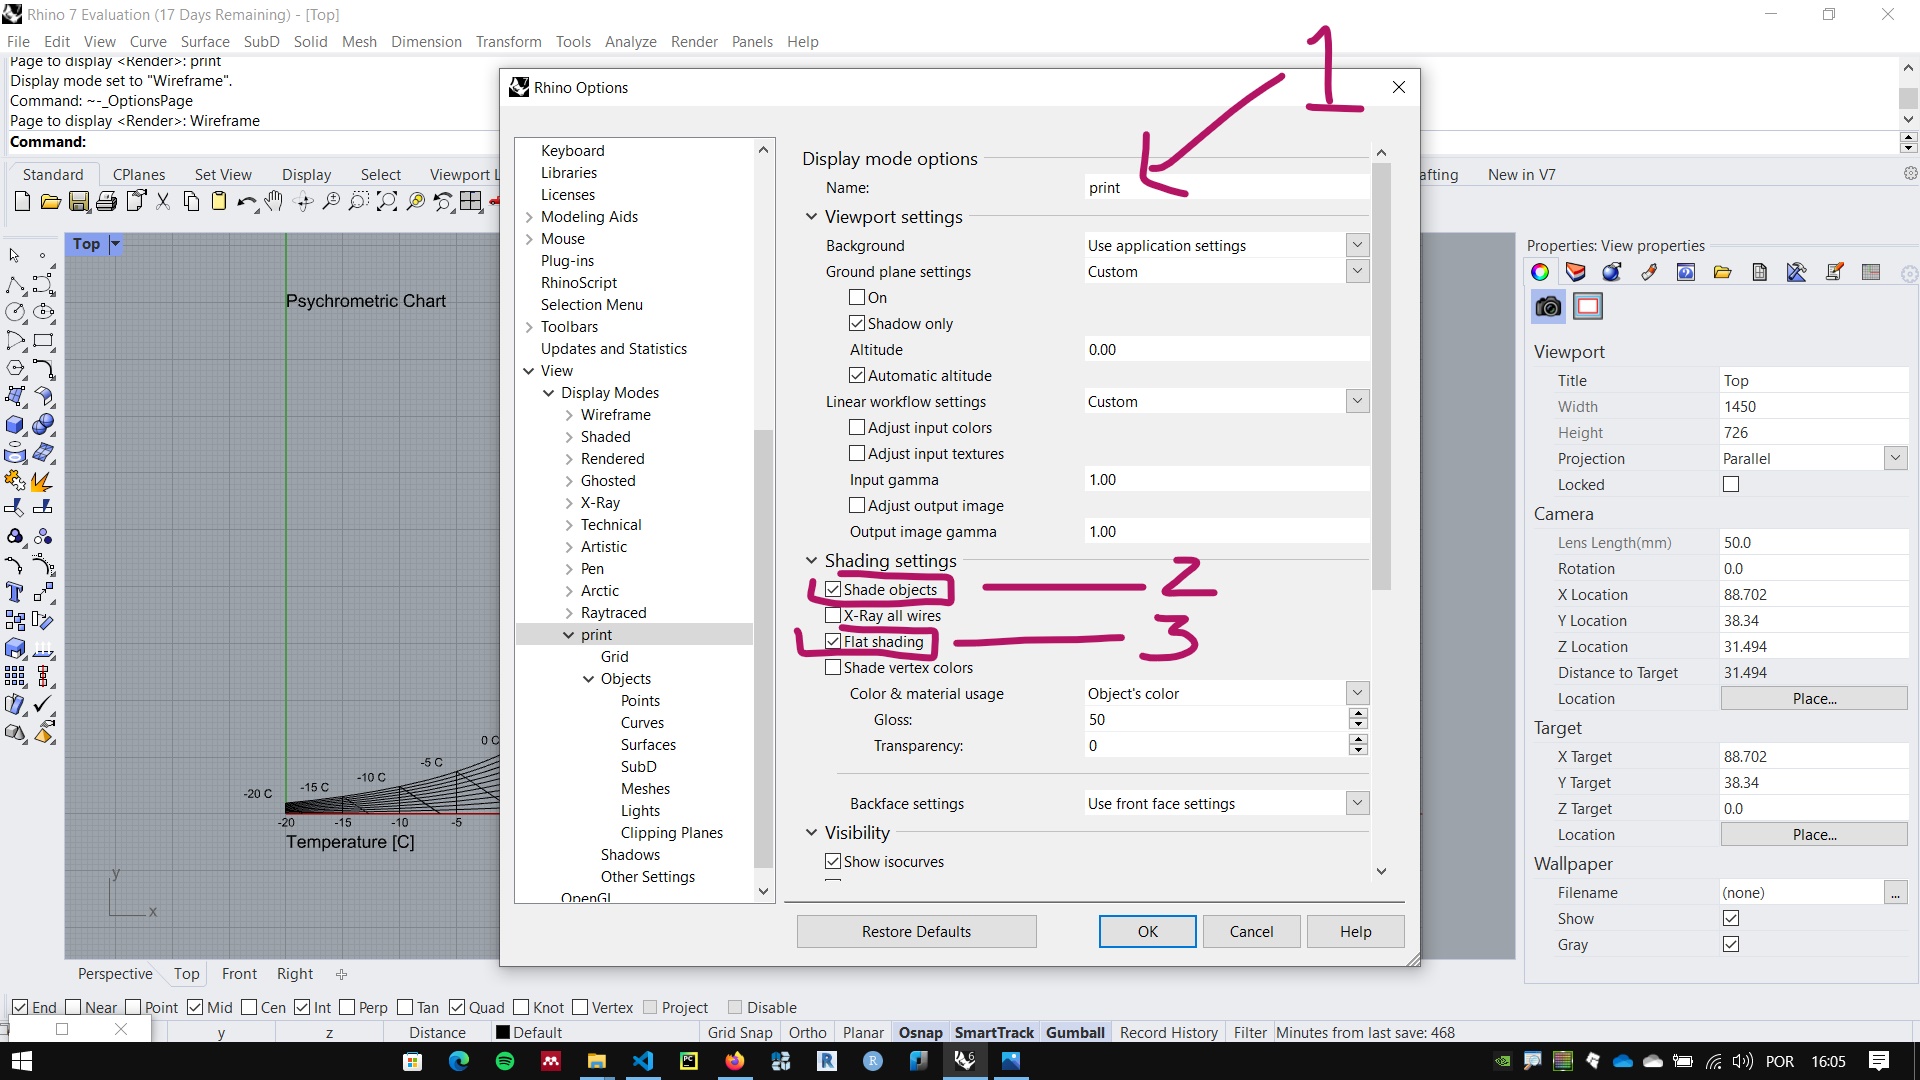Click the Zoom selected icon

pos(415,202)
